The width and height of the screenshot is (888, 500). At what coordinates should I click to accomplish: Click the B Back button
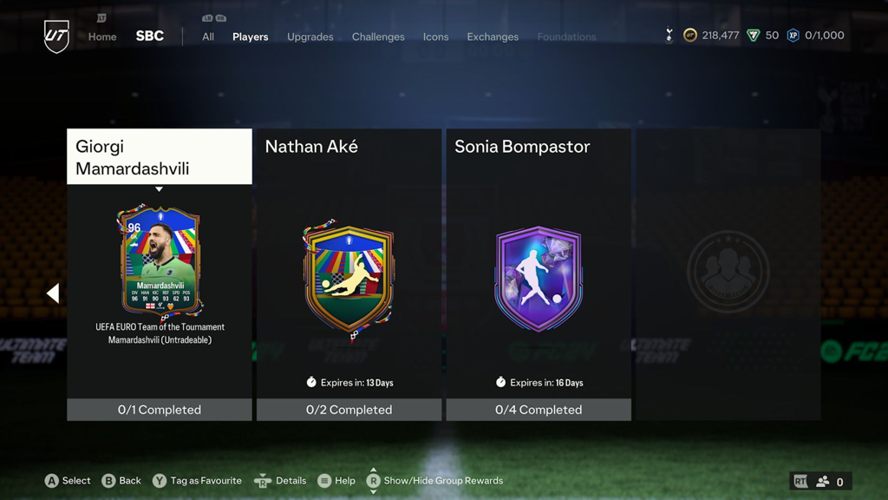point(121,481)
